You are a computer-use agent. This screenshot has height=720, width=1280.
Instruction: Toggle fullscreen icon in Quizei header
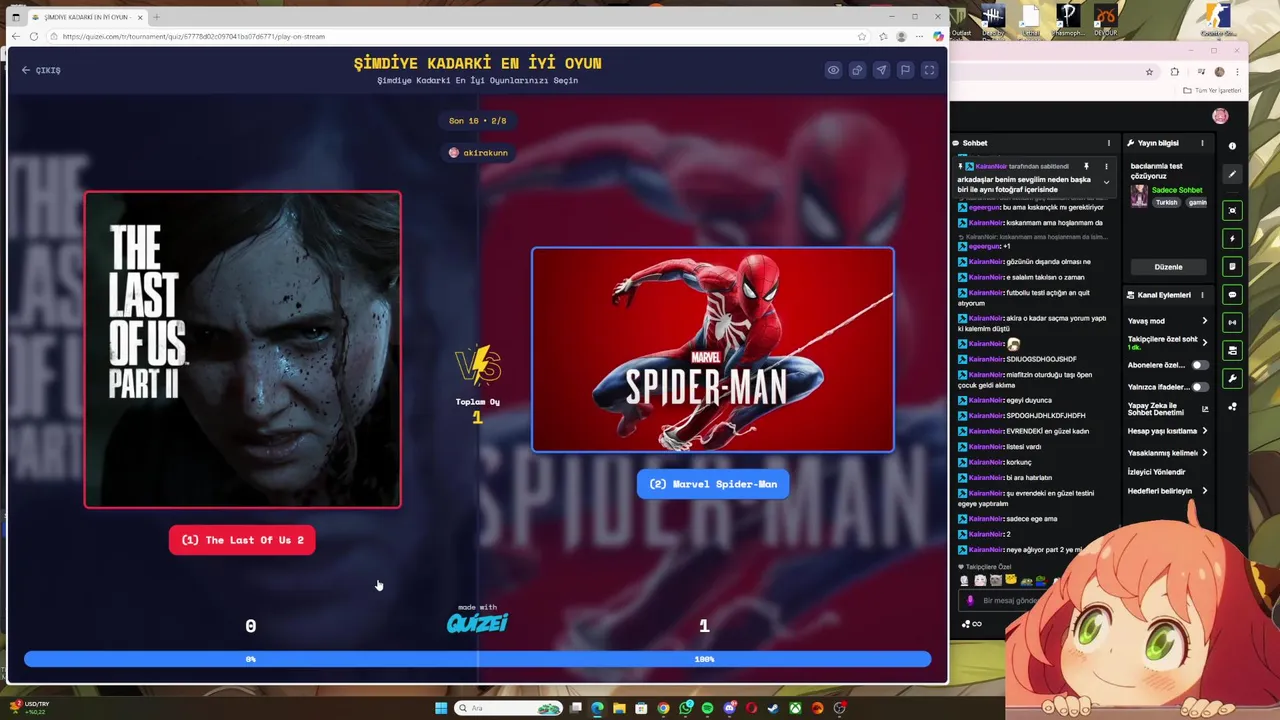(929, 70)
